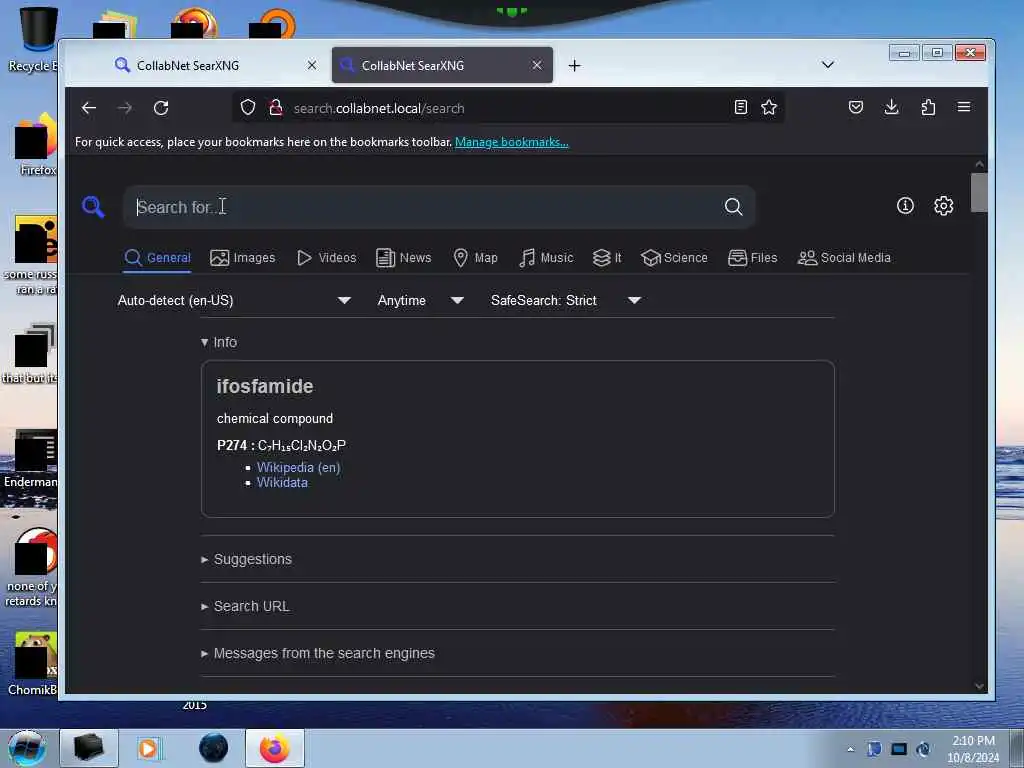Select the Images search category

coord(243,258)
